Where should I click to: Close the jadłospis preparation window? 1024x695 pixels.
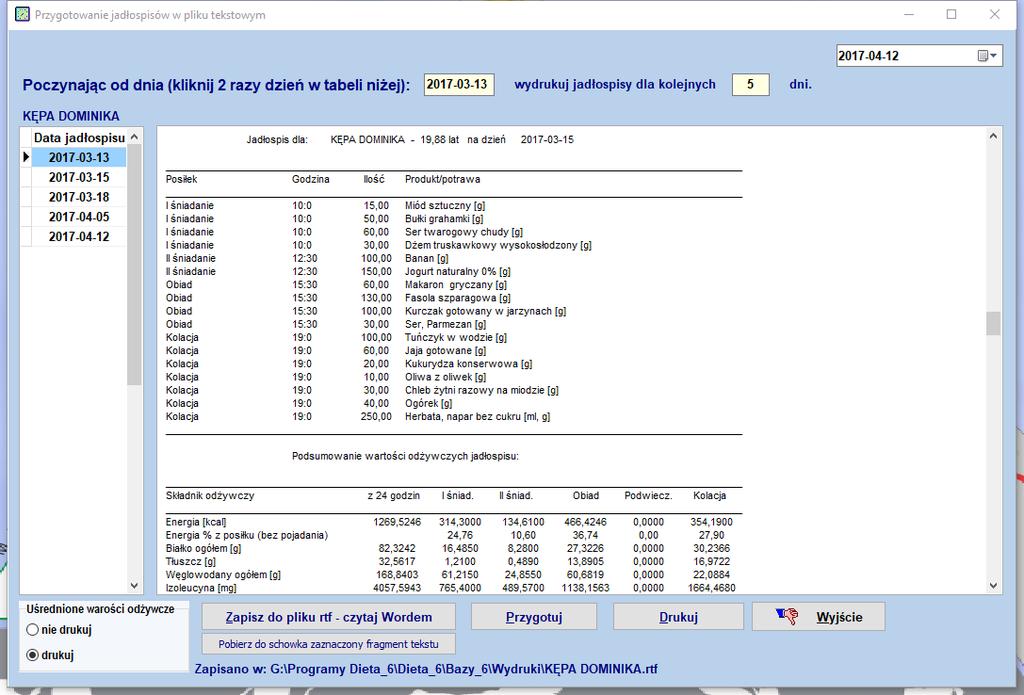(x=995, y=14)
